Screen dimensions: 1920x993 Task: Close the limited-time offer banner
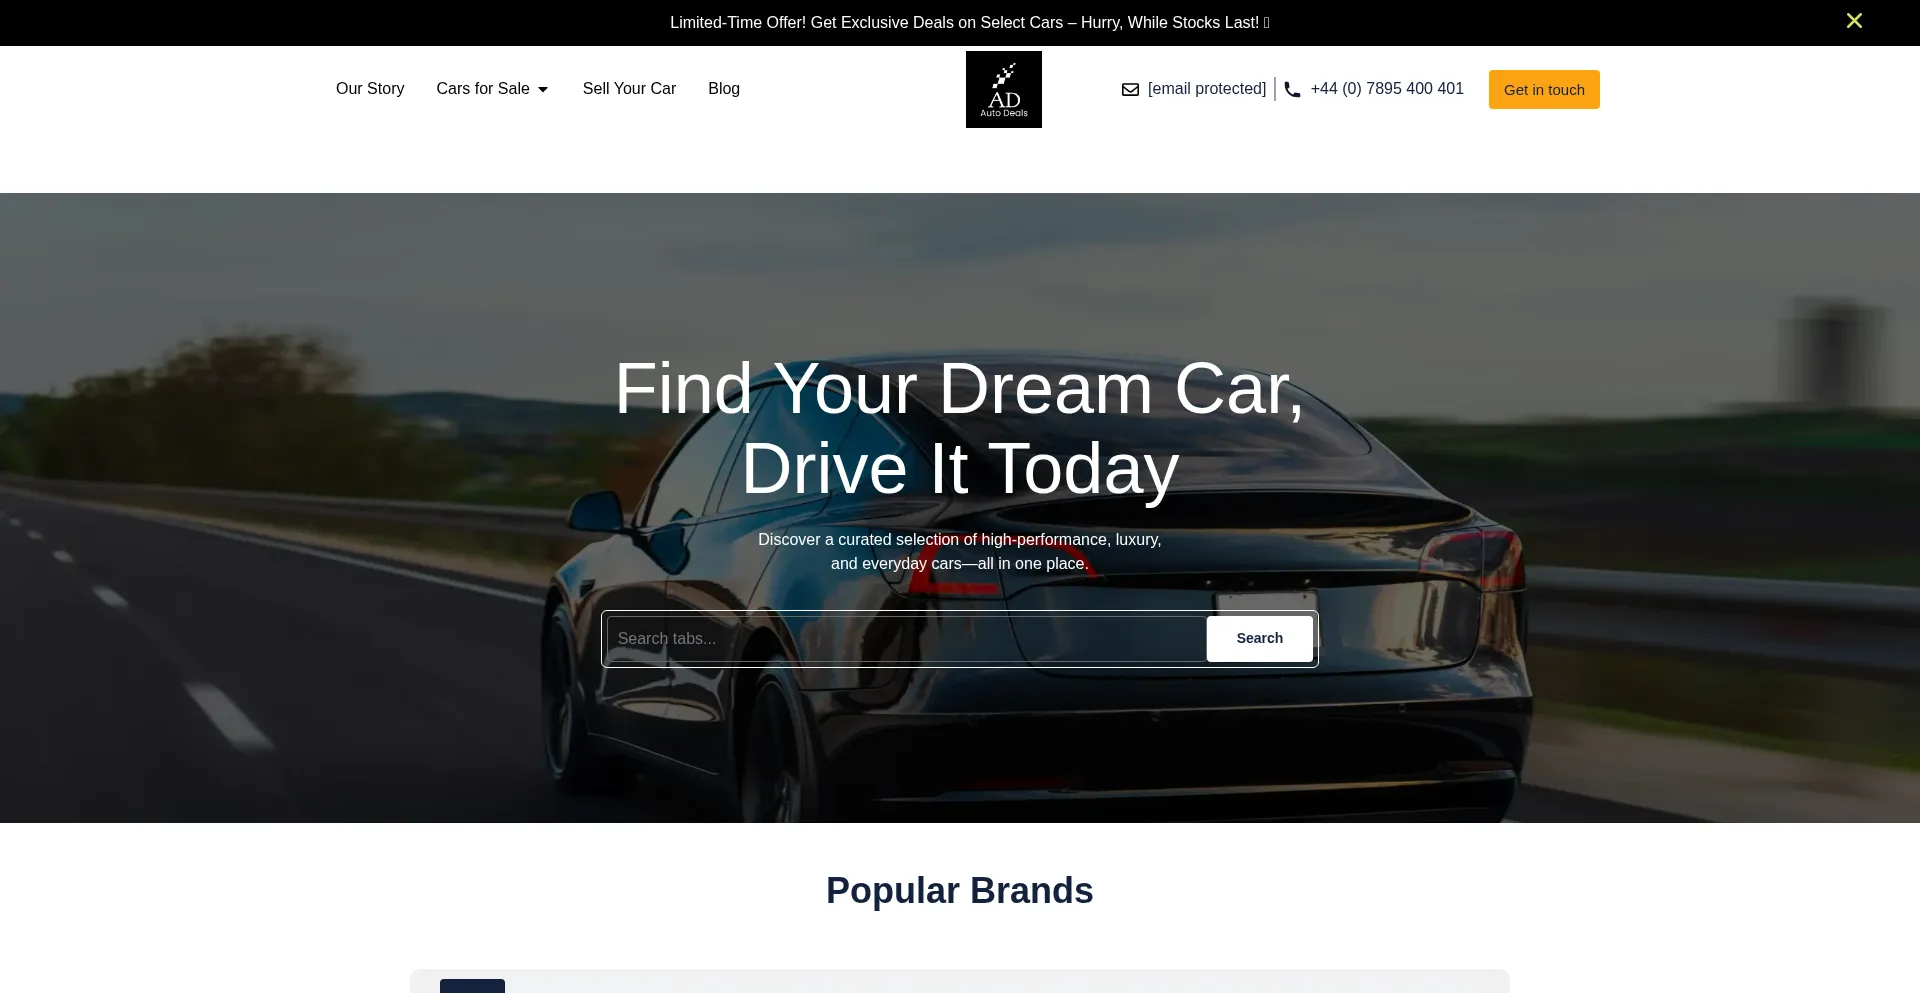pyautogui.click(x=1854, y=21)
